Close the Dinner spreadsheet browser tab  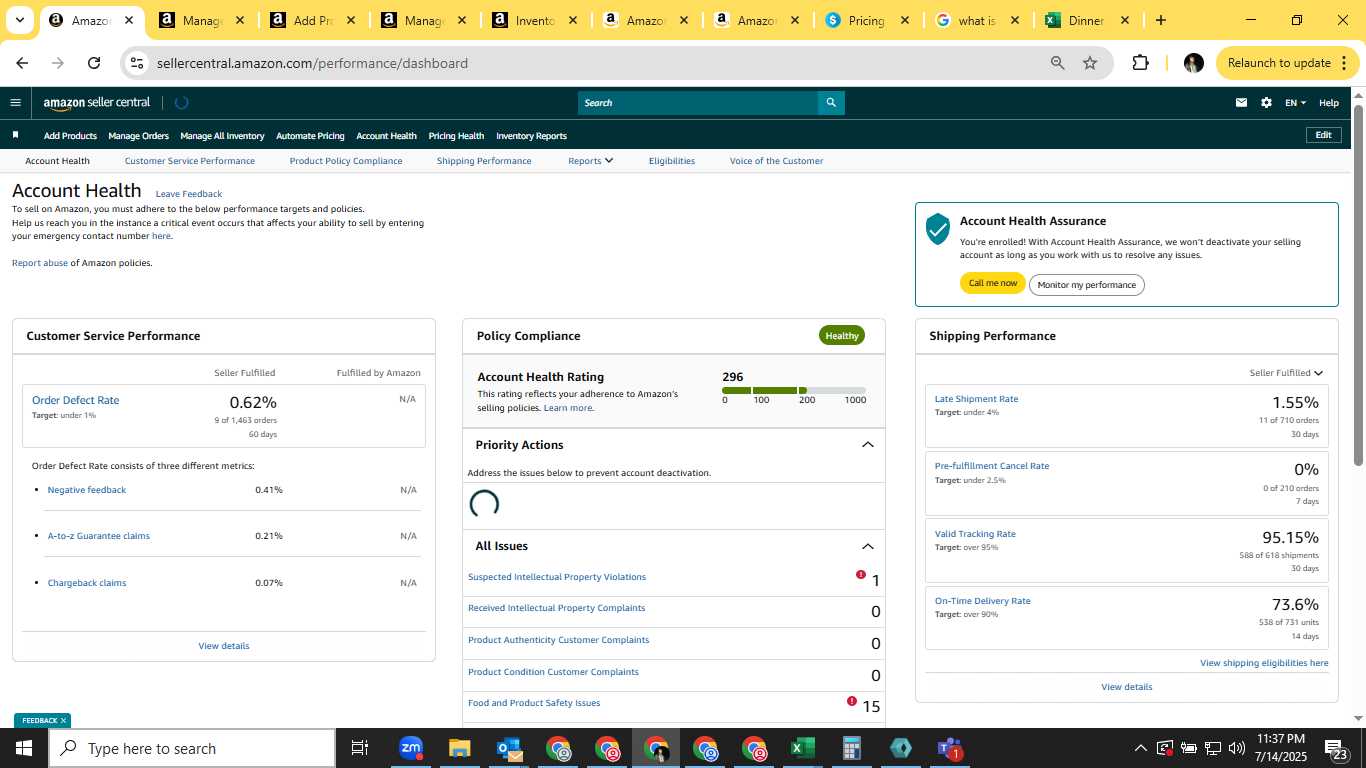tap(1124, 20)
